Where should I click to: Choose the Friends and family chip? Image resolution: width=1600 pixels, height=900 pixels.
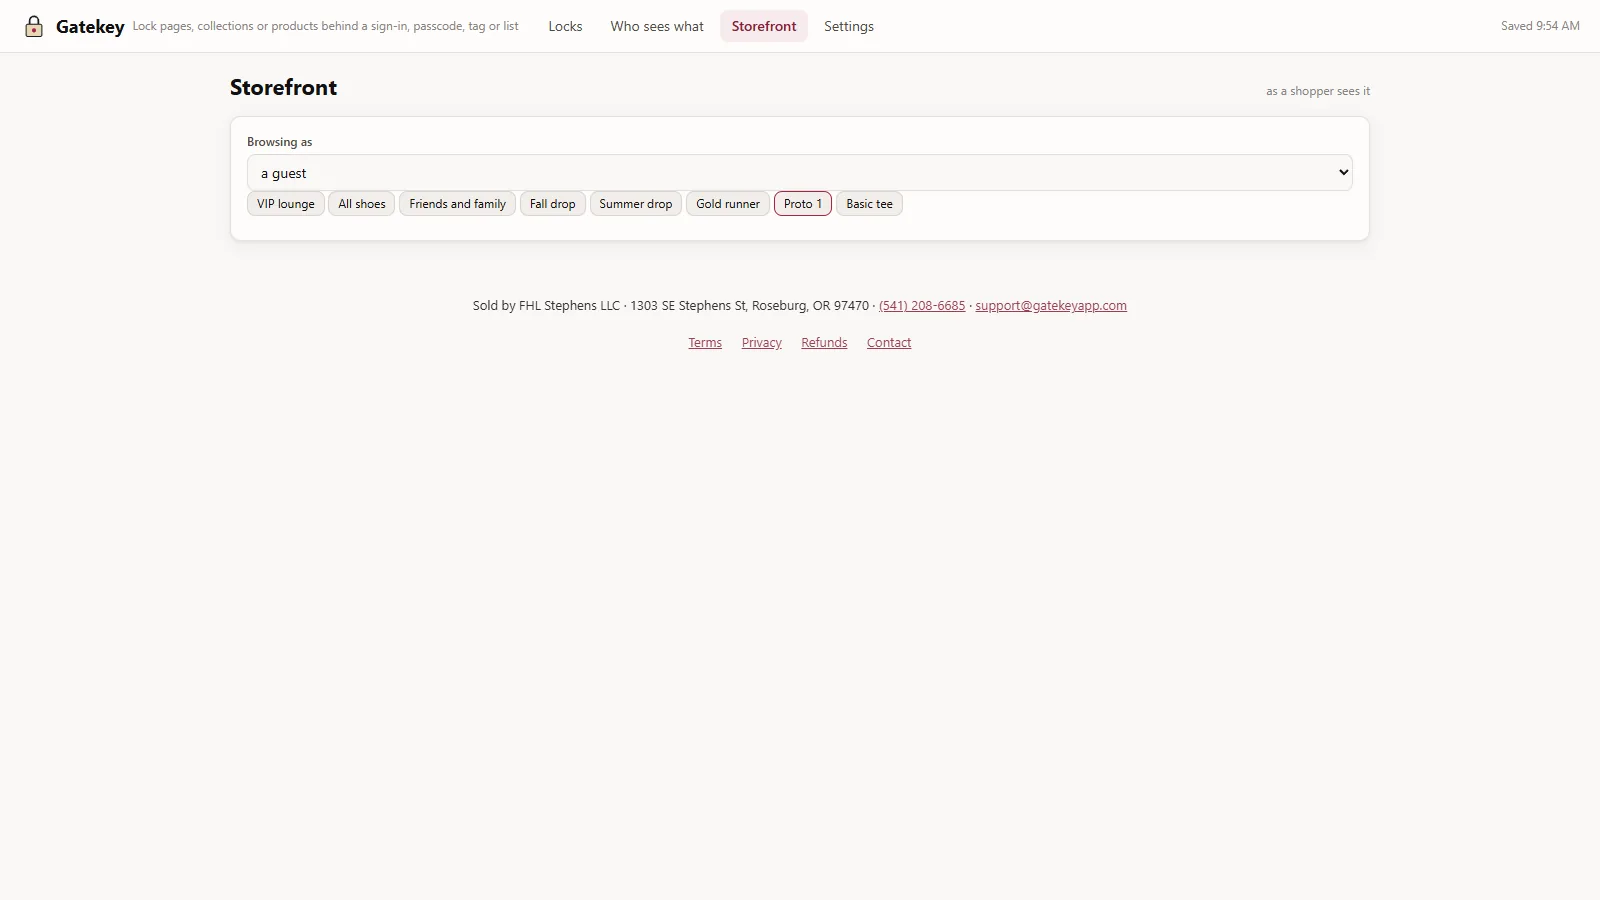pyautogui.click(x=458, y=204)
